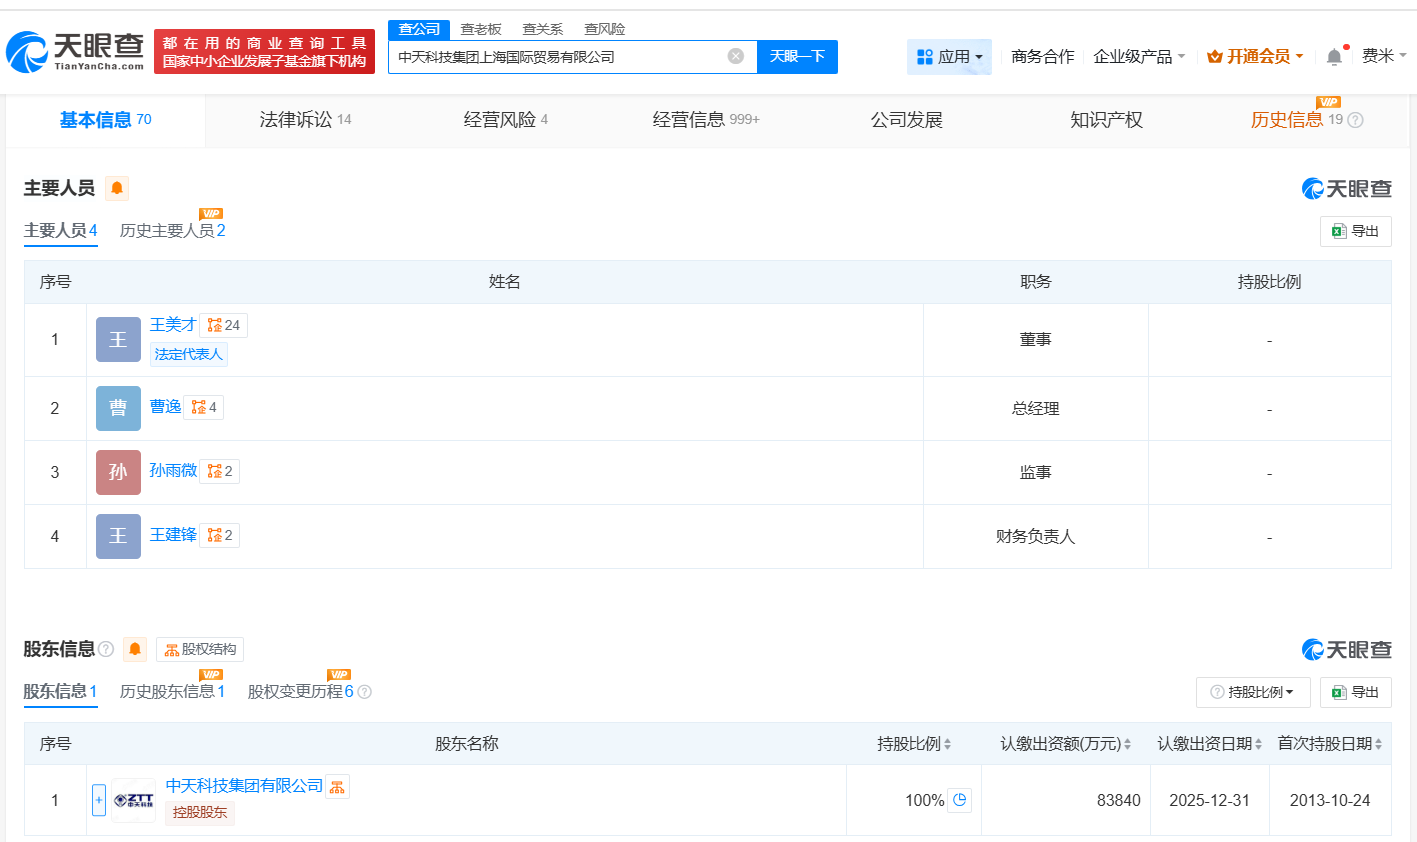Open the pie chart icon beside 100% shareholding
The height and width of the screenshot is (842, 1417).
point(959,800)
